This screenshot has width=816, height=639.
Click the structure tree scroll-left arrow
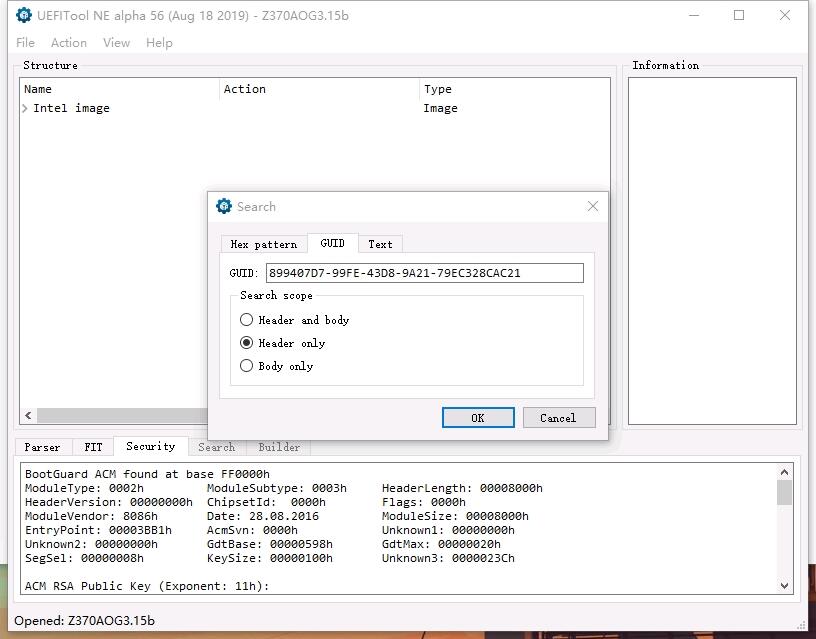point(29,415)
